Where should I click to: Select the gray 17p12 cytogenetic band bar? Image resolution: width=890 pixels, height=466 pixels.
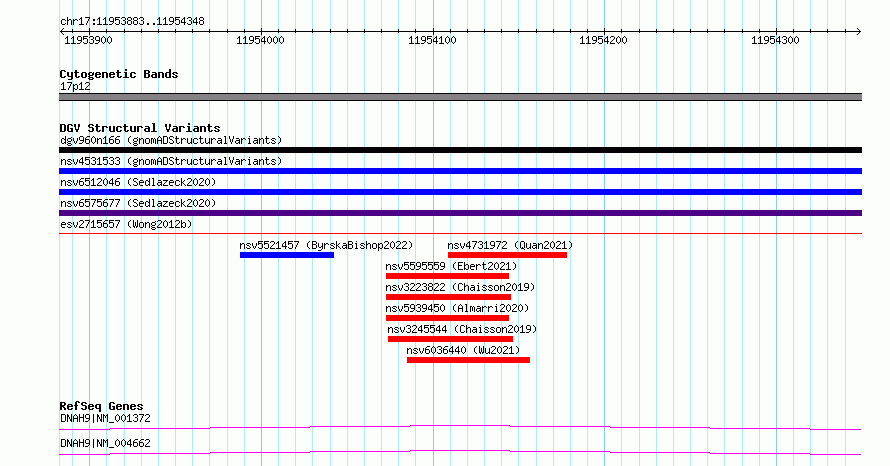(460, 97)
